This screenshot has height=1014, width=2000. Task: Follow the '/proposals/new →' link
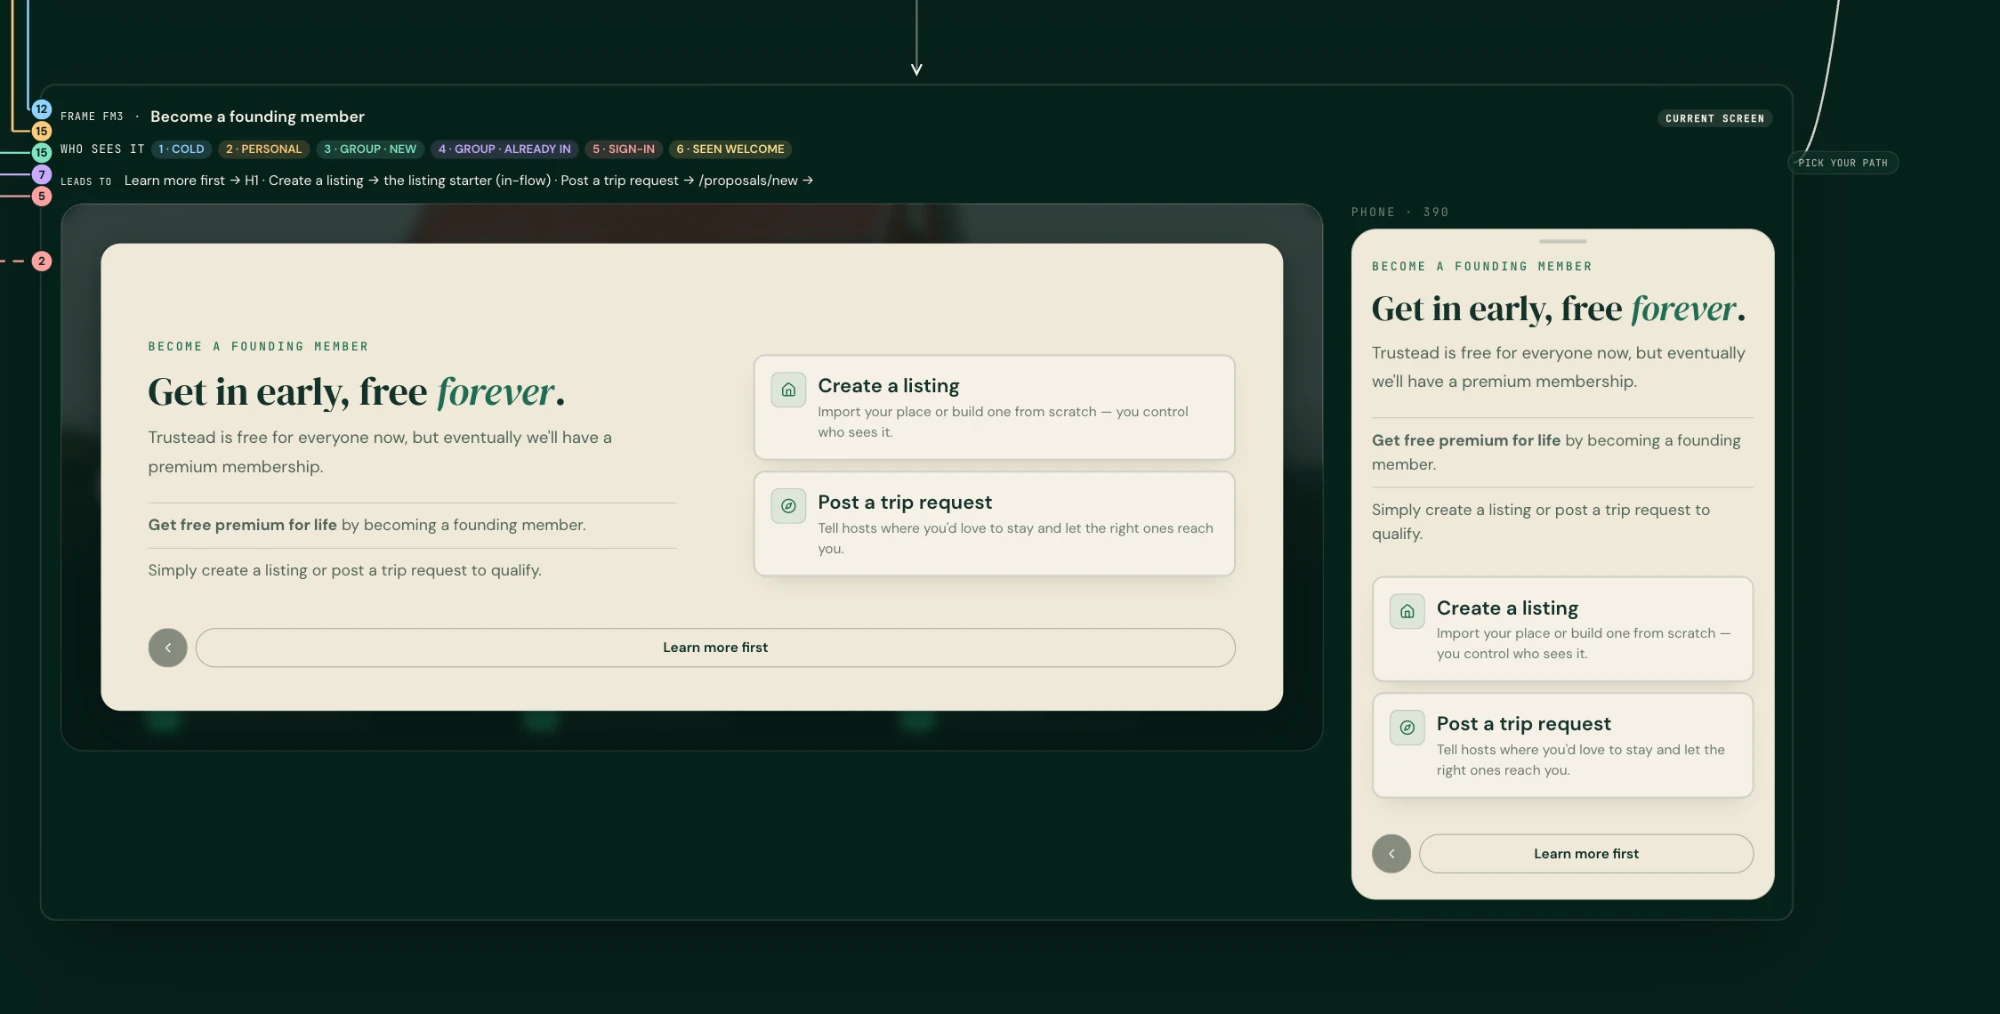(x=756, y=181)
